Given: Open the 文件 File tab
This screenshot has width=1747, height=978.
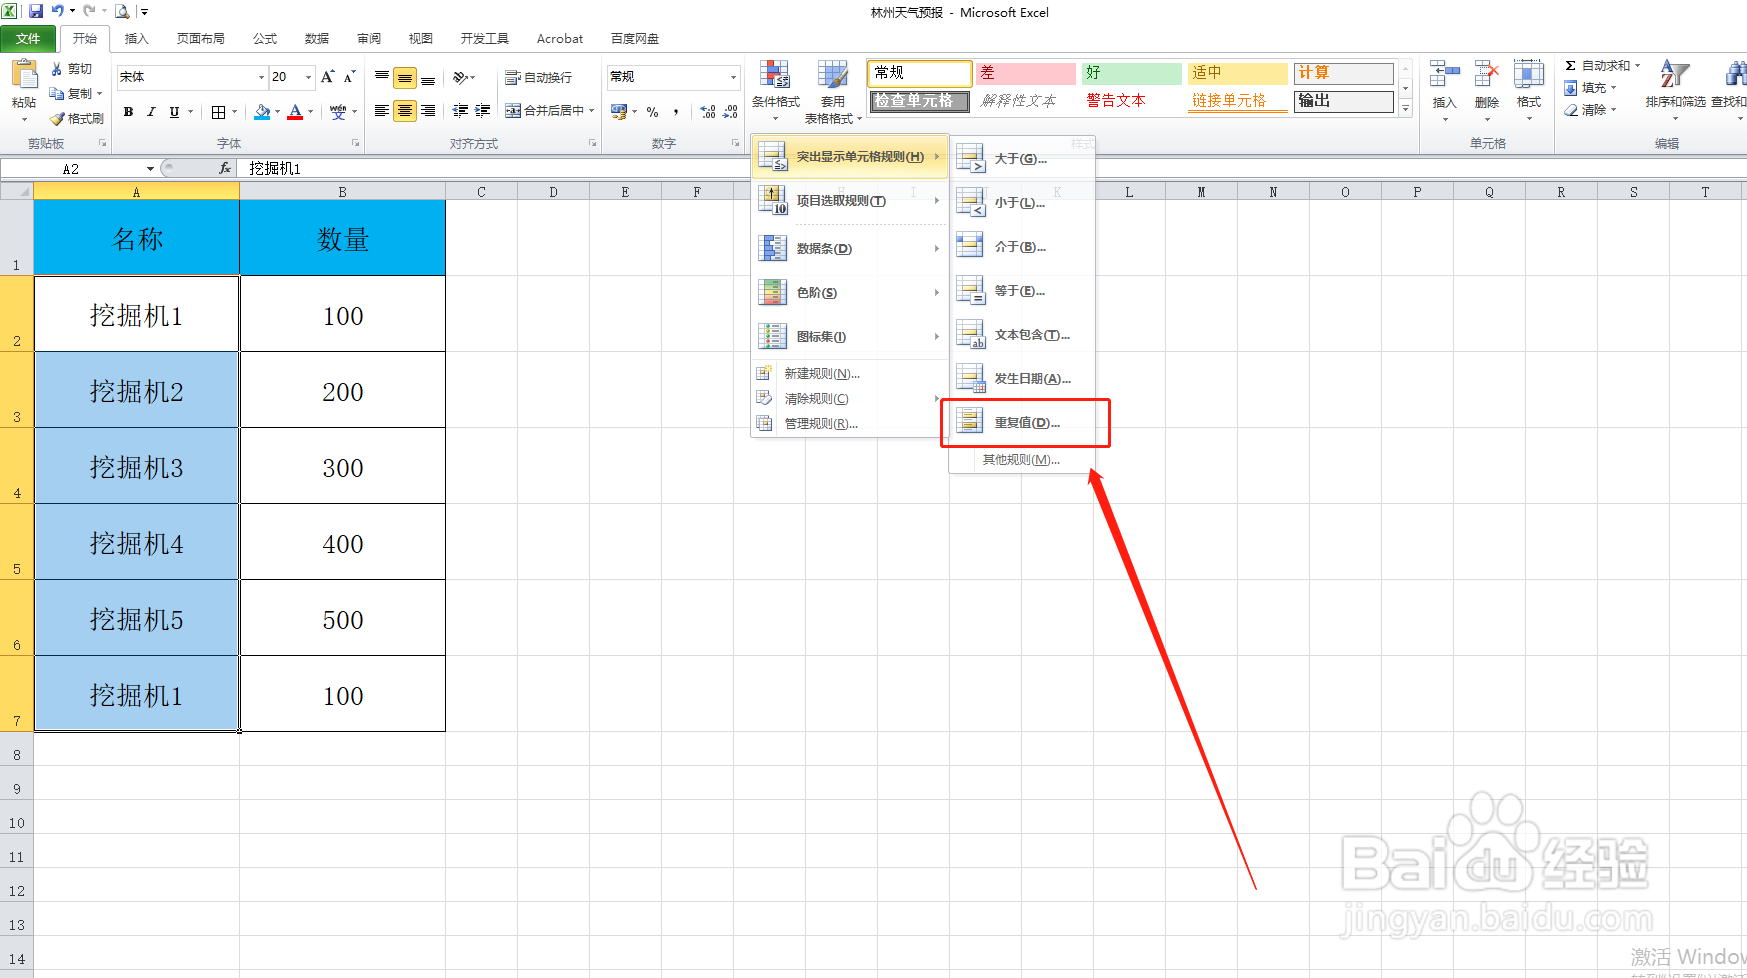Looking at the screenshot, I should coord(28,39).
